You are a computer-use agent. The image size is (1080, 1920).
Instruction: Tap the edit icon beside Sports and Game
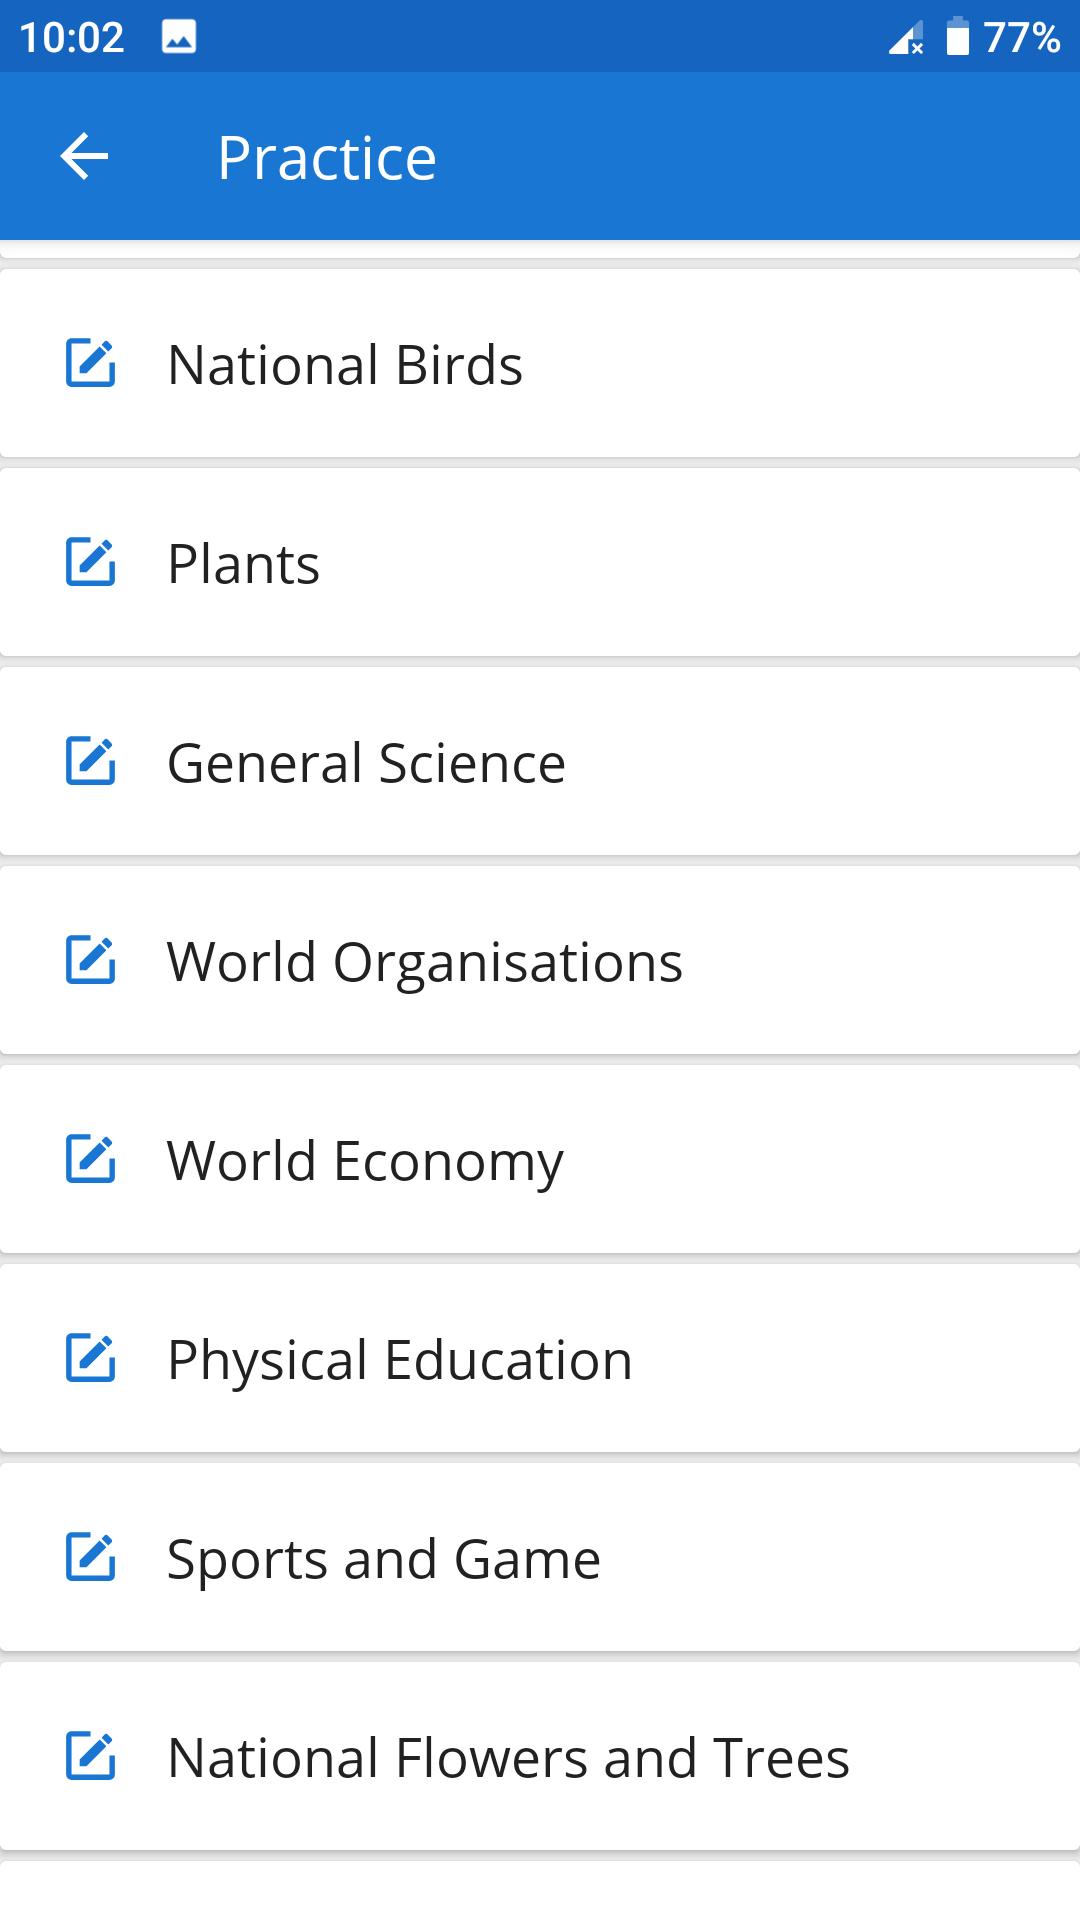point(91,1557)
